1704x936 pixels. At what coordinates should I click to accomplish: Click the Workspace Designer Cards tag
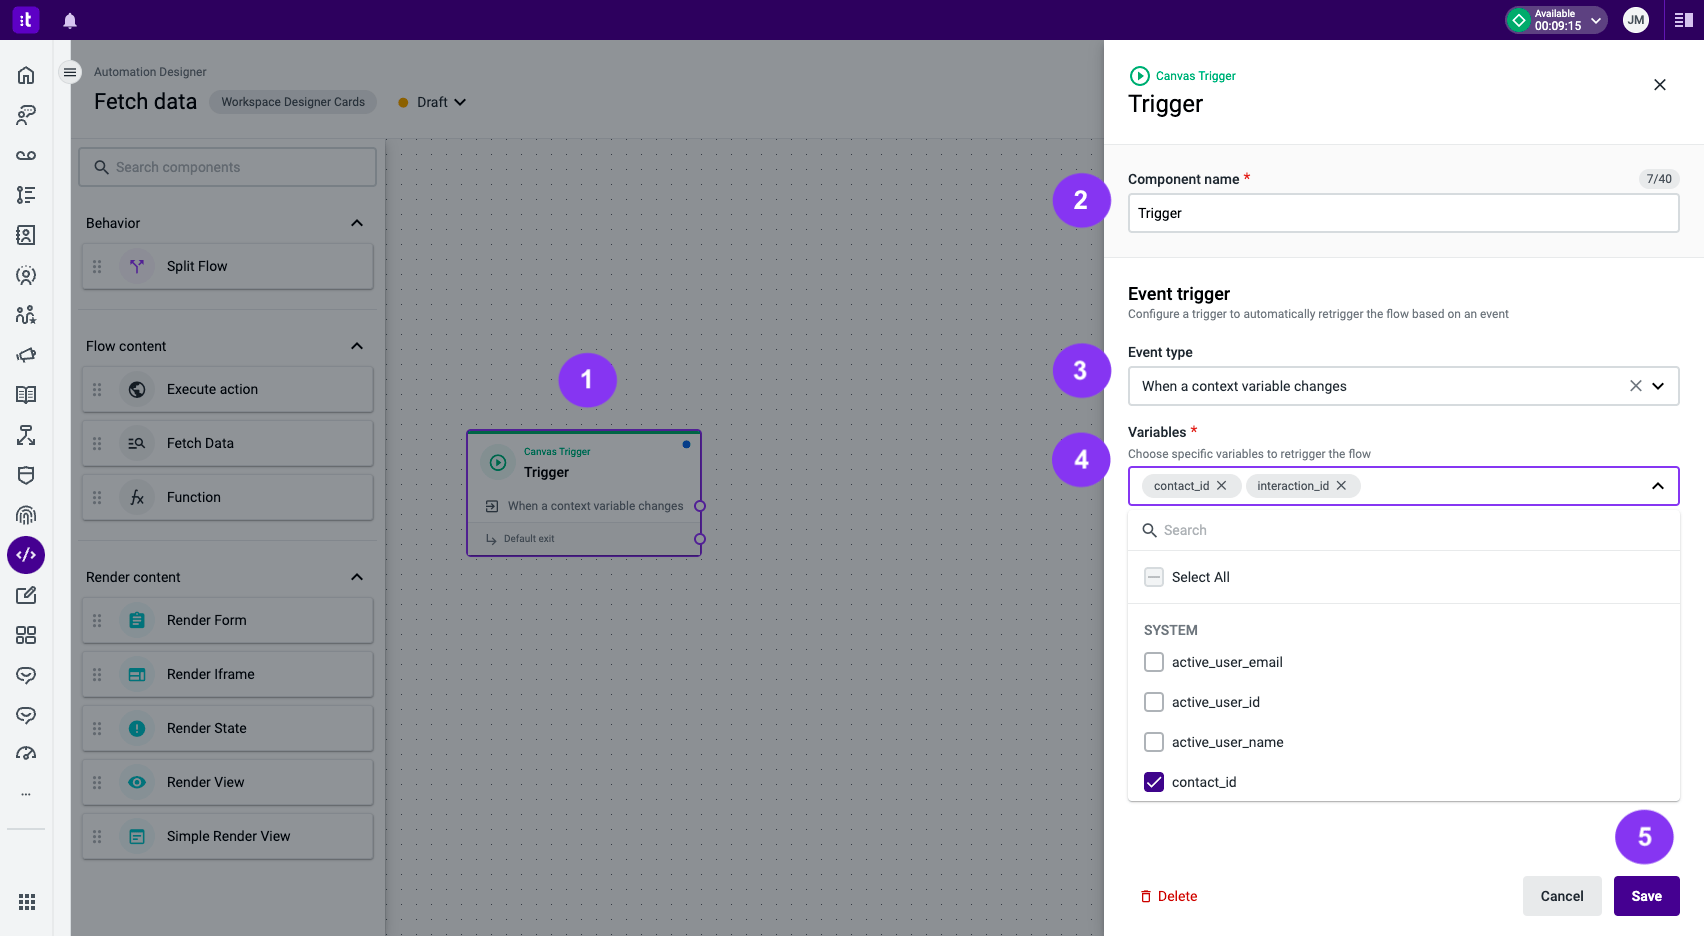293,102
